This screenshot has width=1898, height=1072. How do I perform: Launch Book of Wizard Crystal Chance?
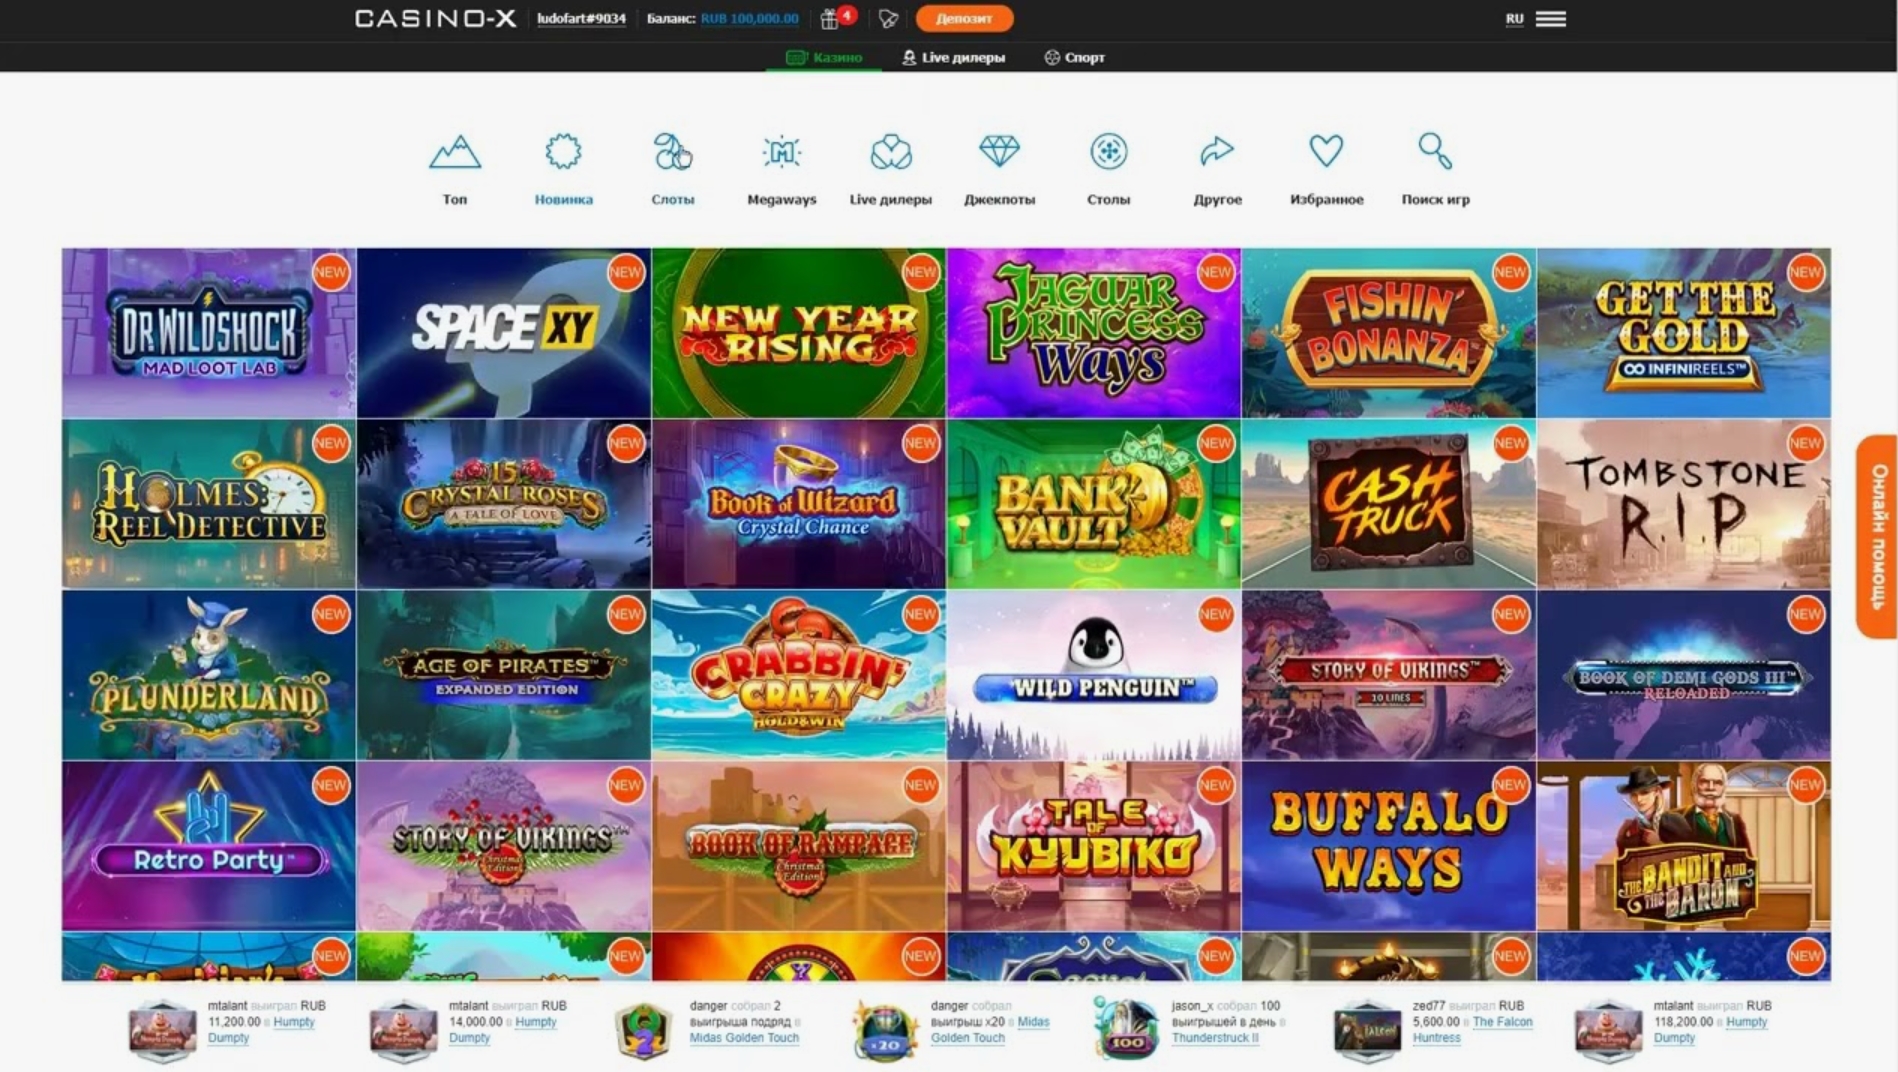pos(799,504)
